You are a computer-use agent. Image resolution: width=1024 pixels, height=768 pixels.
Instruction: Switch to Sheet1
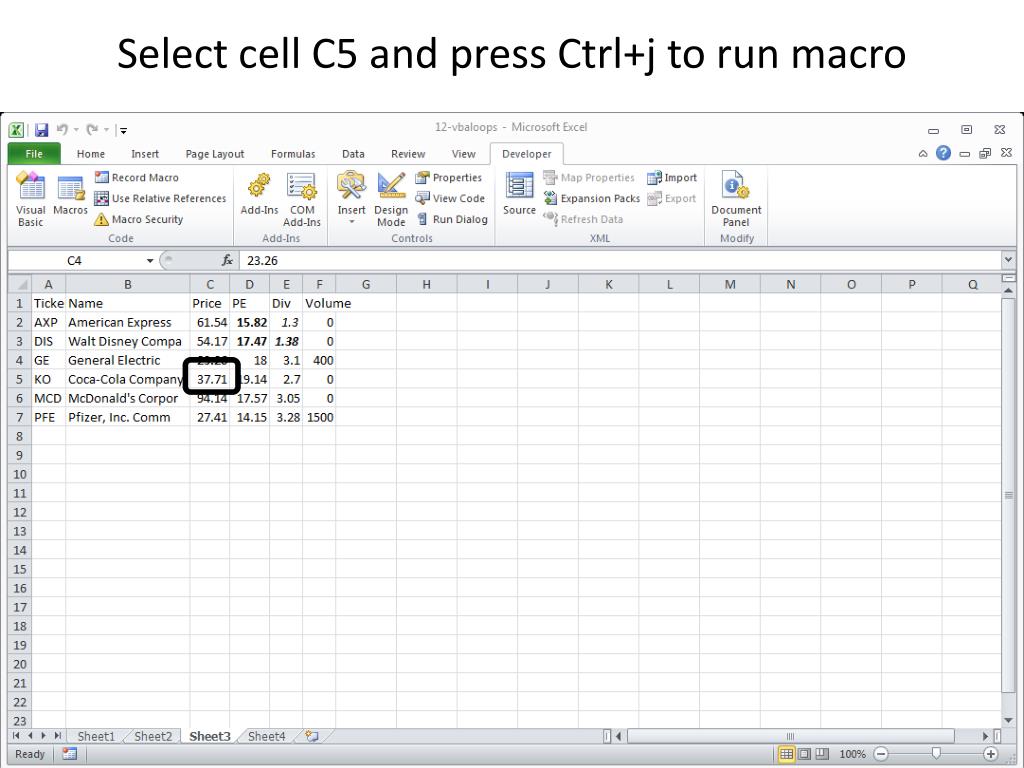[x=96, y=736]
